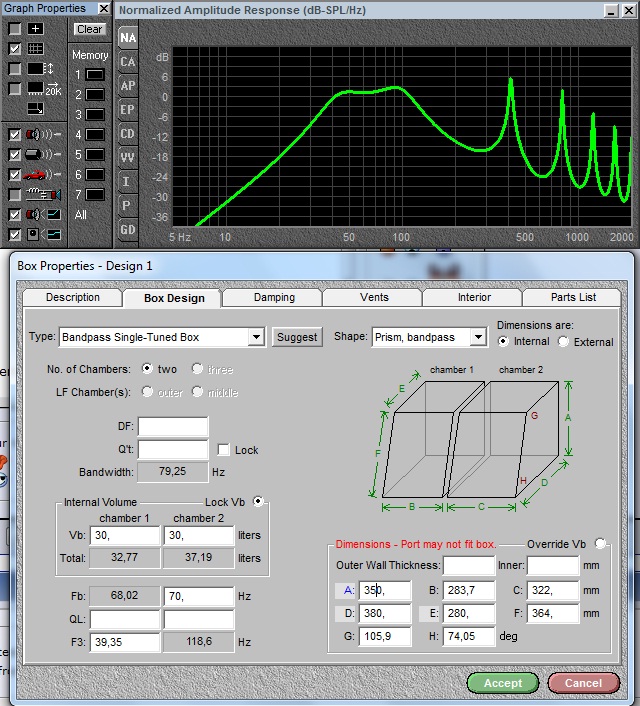640x706 pixels.
Task: Click the Suggest button
Action: [297, 337]
